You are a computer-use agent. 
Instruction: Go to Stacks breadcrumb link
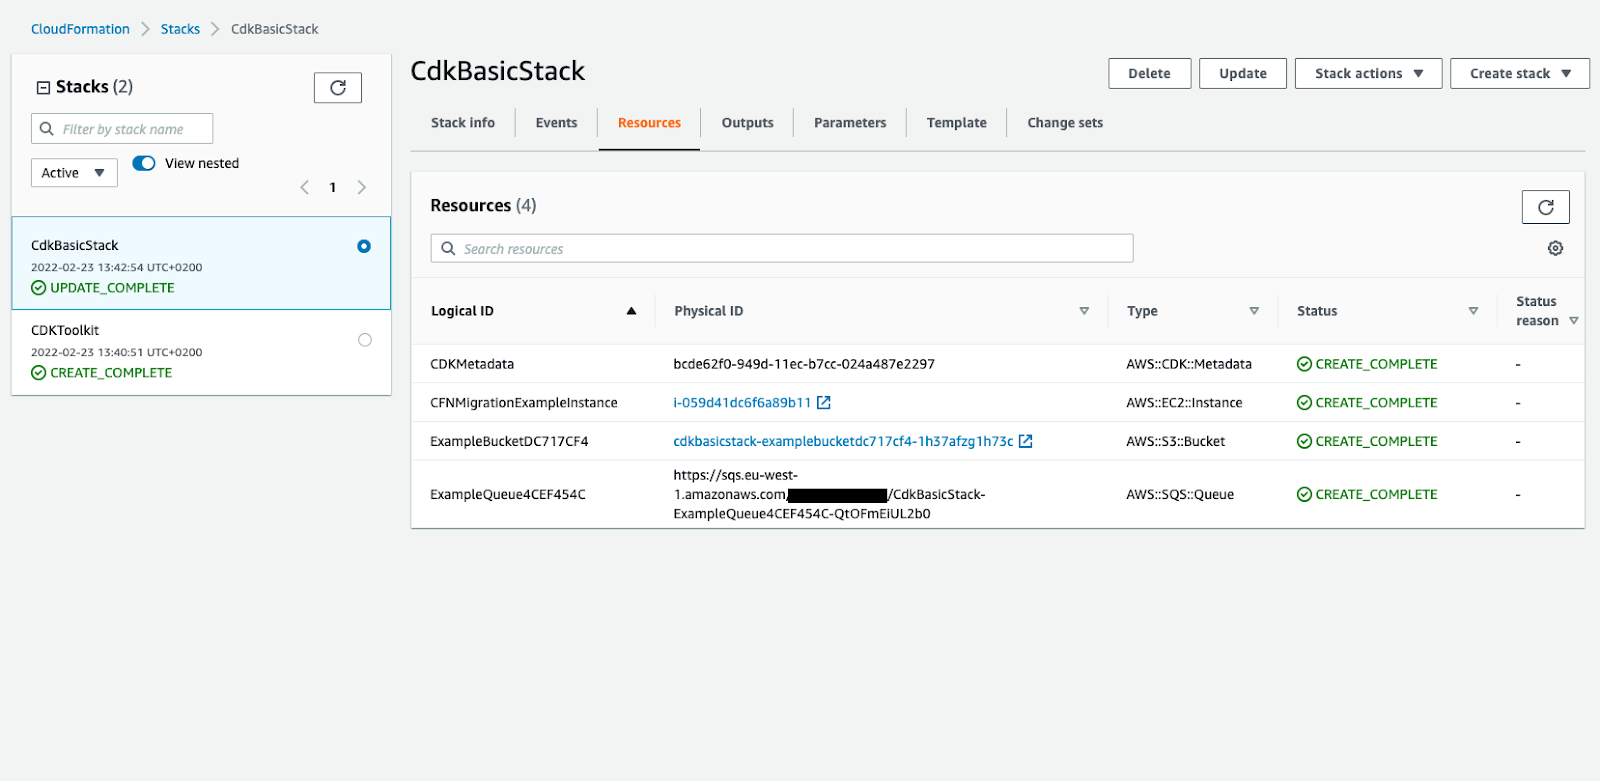pos(180,29)
